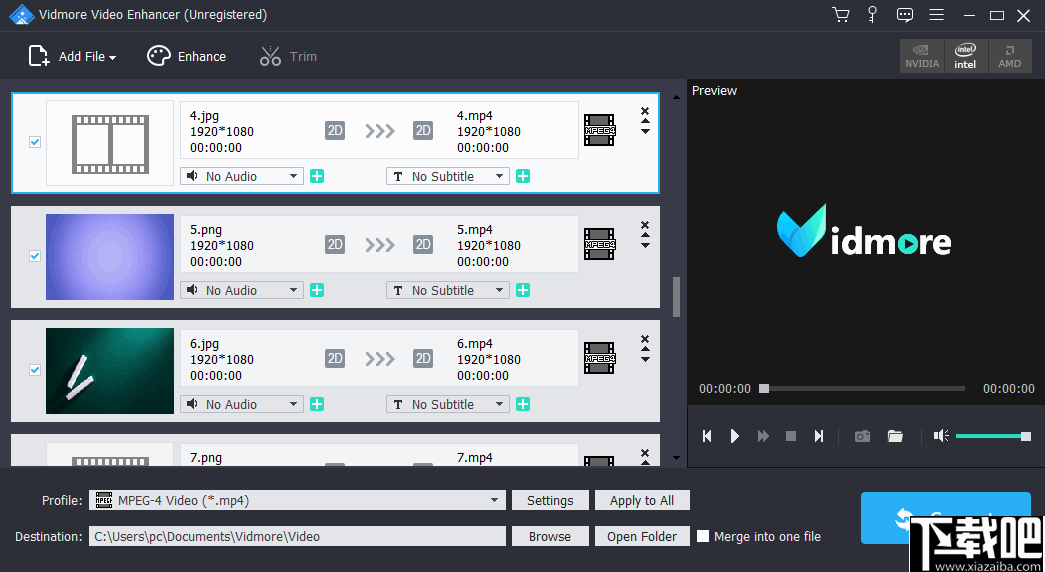Screen dimensions: 1045x572
Task: Remove 6.jpg from the list
Action: [x=644, y=339]
